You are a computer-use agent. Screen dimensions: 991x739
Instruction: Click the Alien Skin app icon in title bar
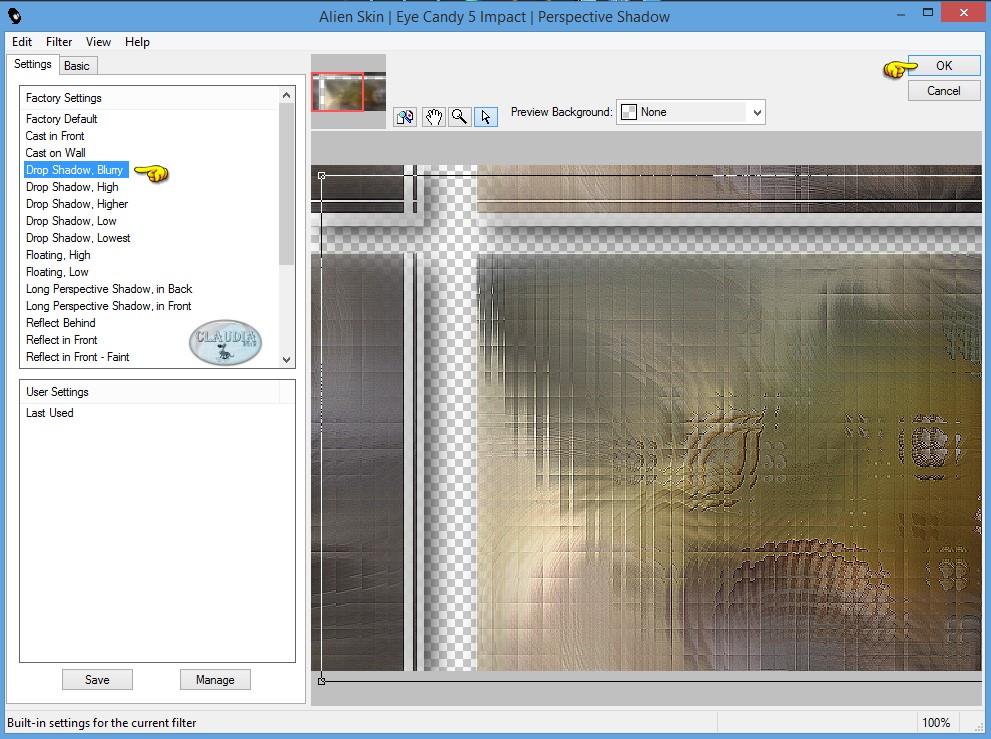(15, 16)
